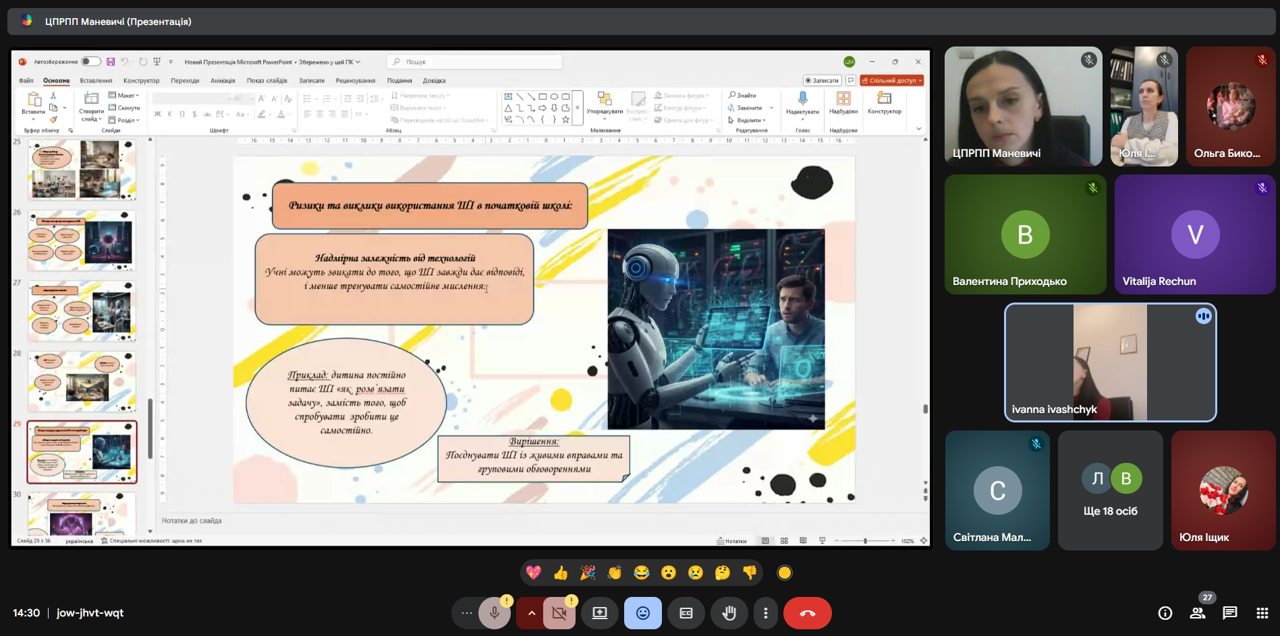Select the 'Ще 18 осіб' participants tile
The image size is (1280, 636).
(1110, 490)
